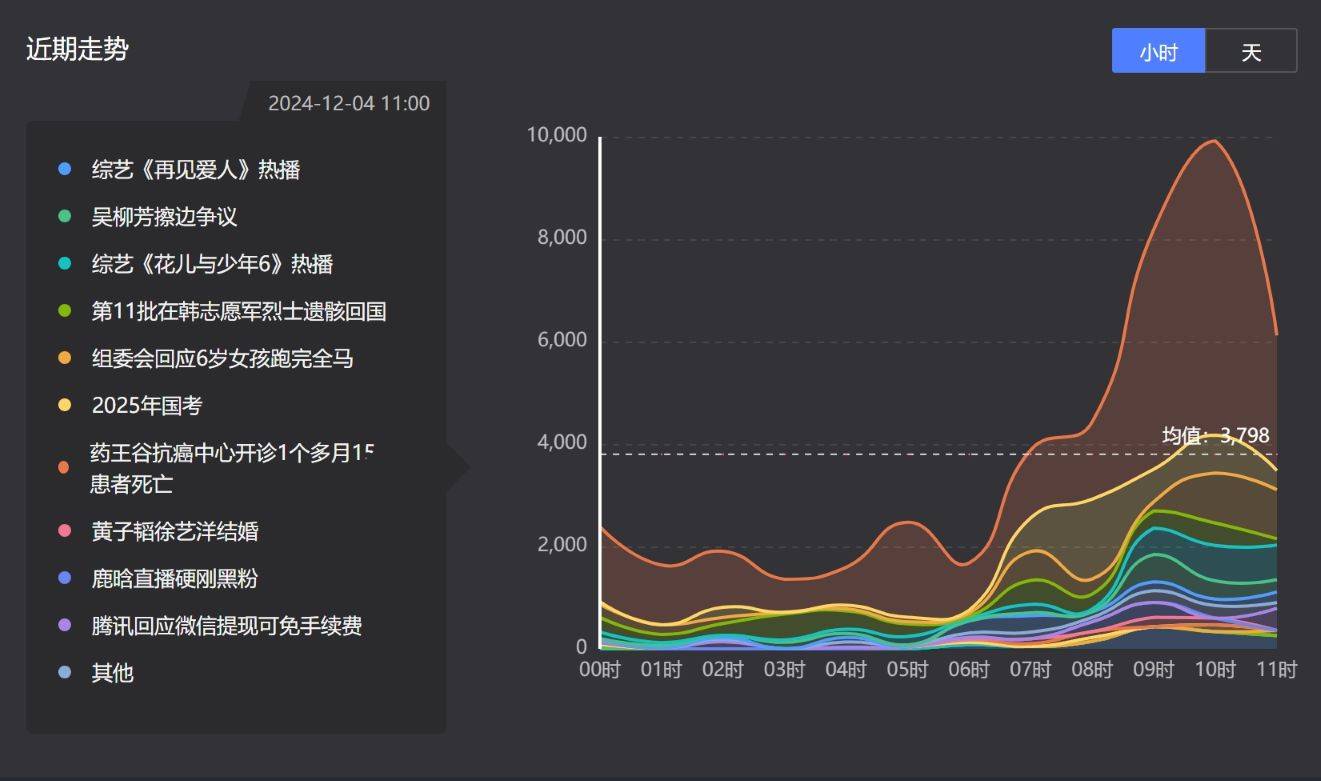Select legend item 药王谷抗癌中心开诊
The image size is (1321, 781).
click(x=232, y=468)
